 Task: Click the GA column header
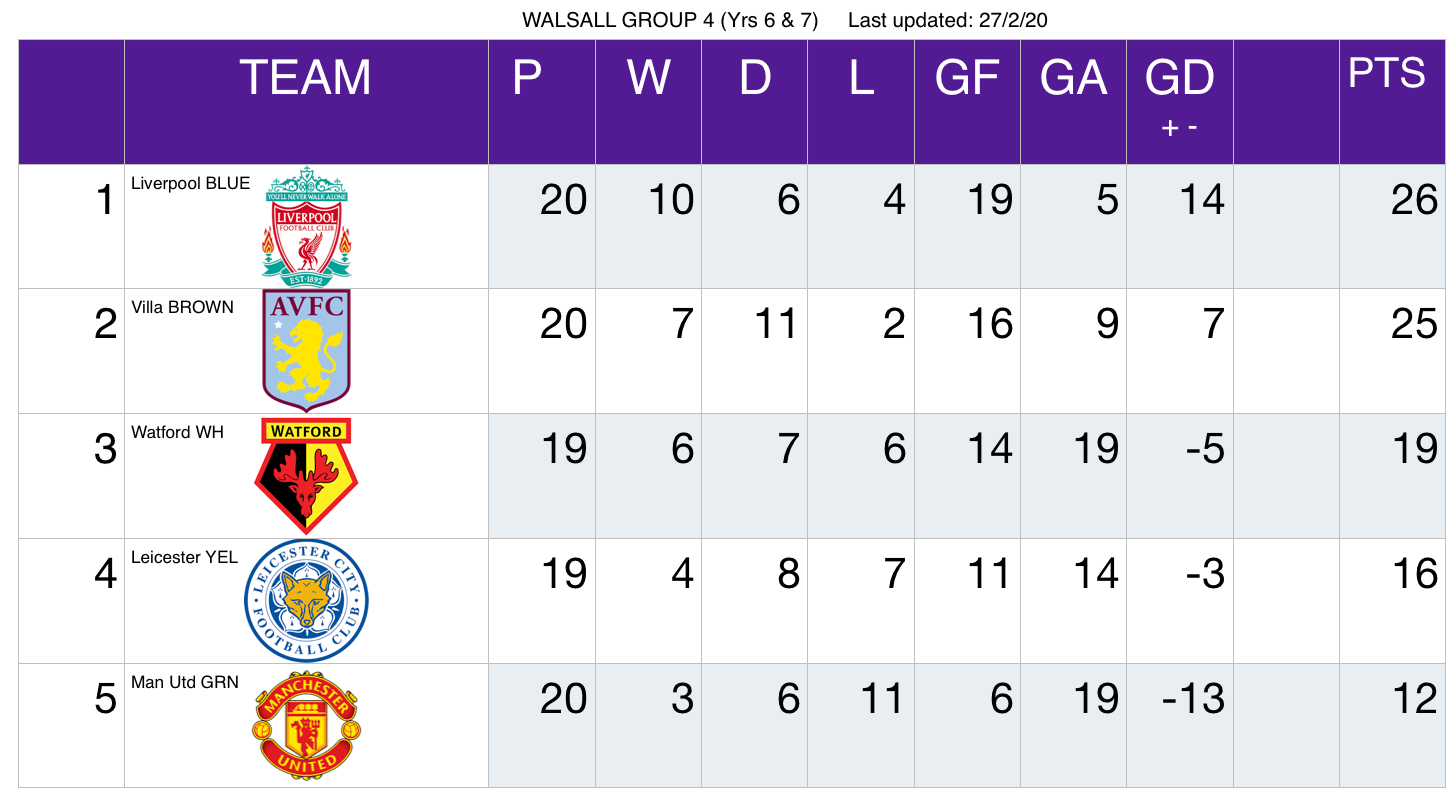pyautogui.click(x=1073, y=78)
